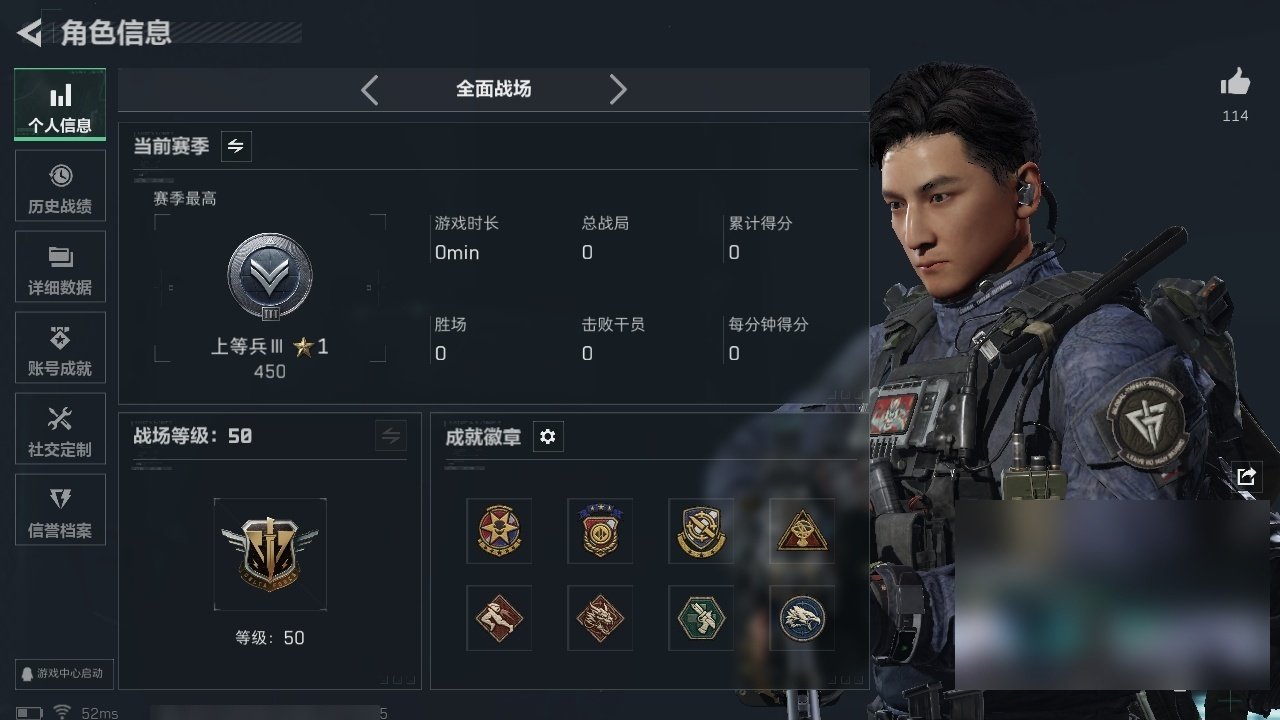Tap the level 50 battlefield shield emblem
Viewport: 1280px width, 720px height.
pos(270,554)
